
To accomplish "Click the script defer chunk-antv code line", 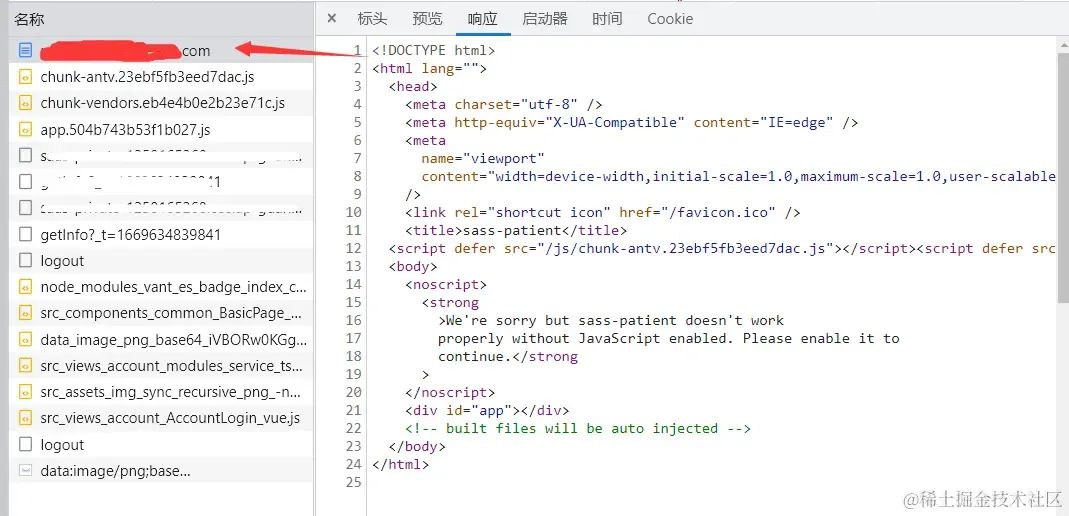I will tap(722, 248).
